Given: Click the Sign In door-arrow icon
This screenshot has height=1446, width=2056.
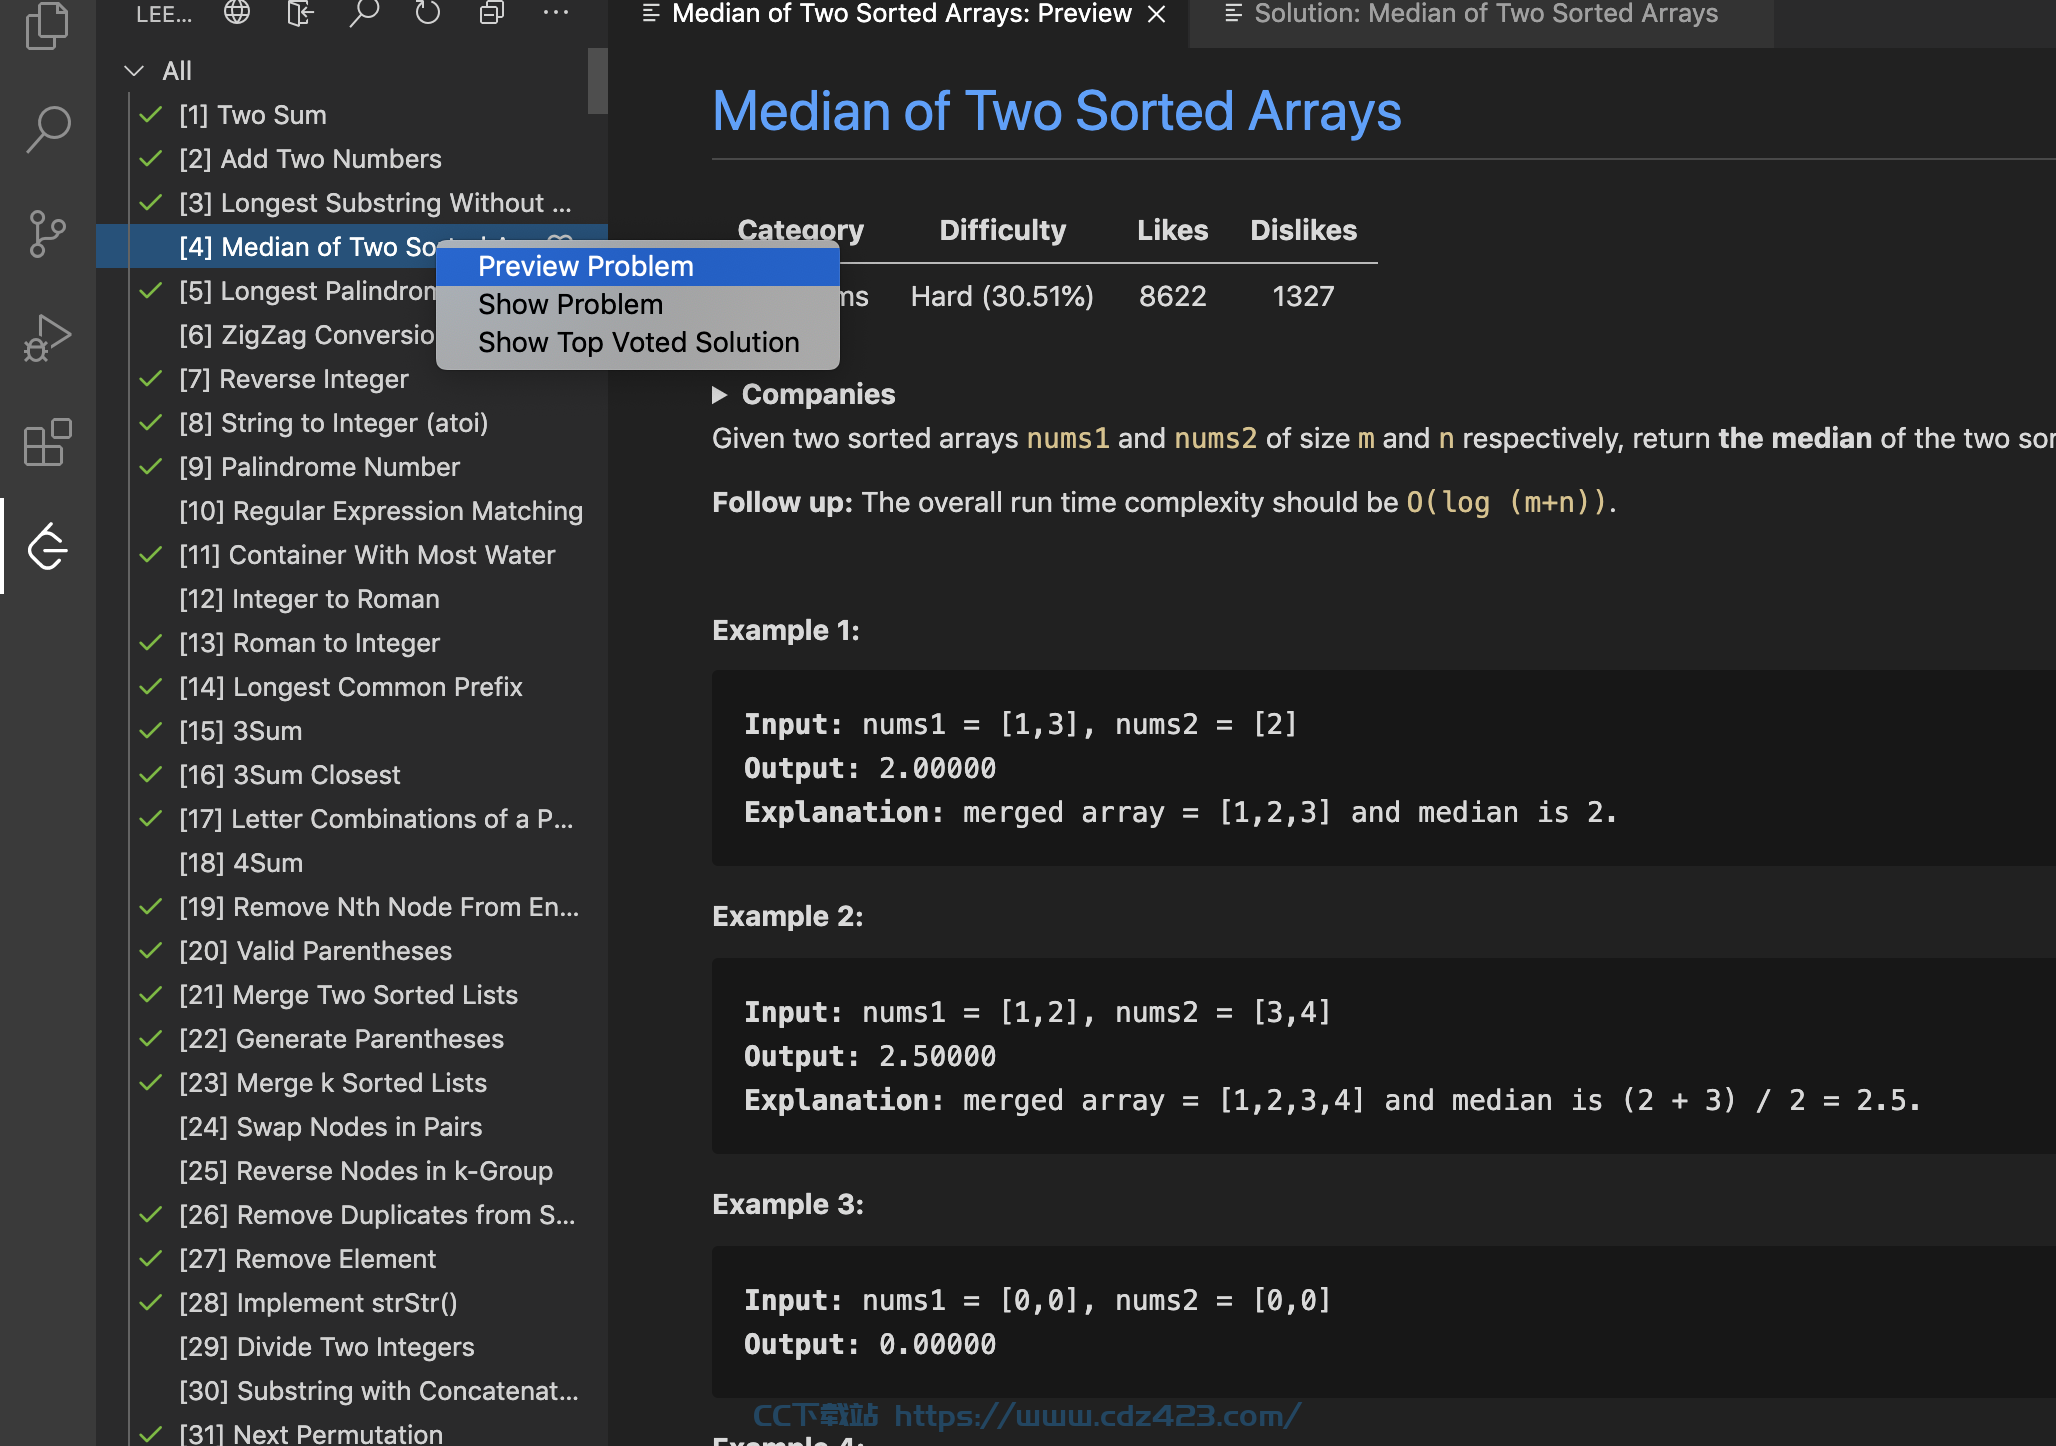Looking at the screenshot, I should tap(300, 13).
